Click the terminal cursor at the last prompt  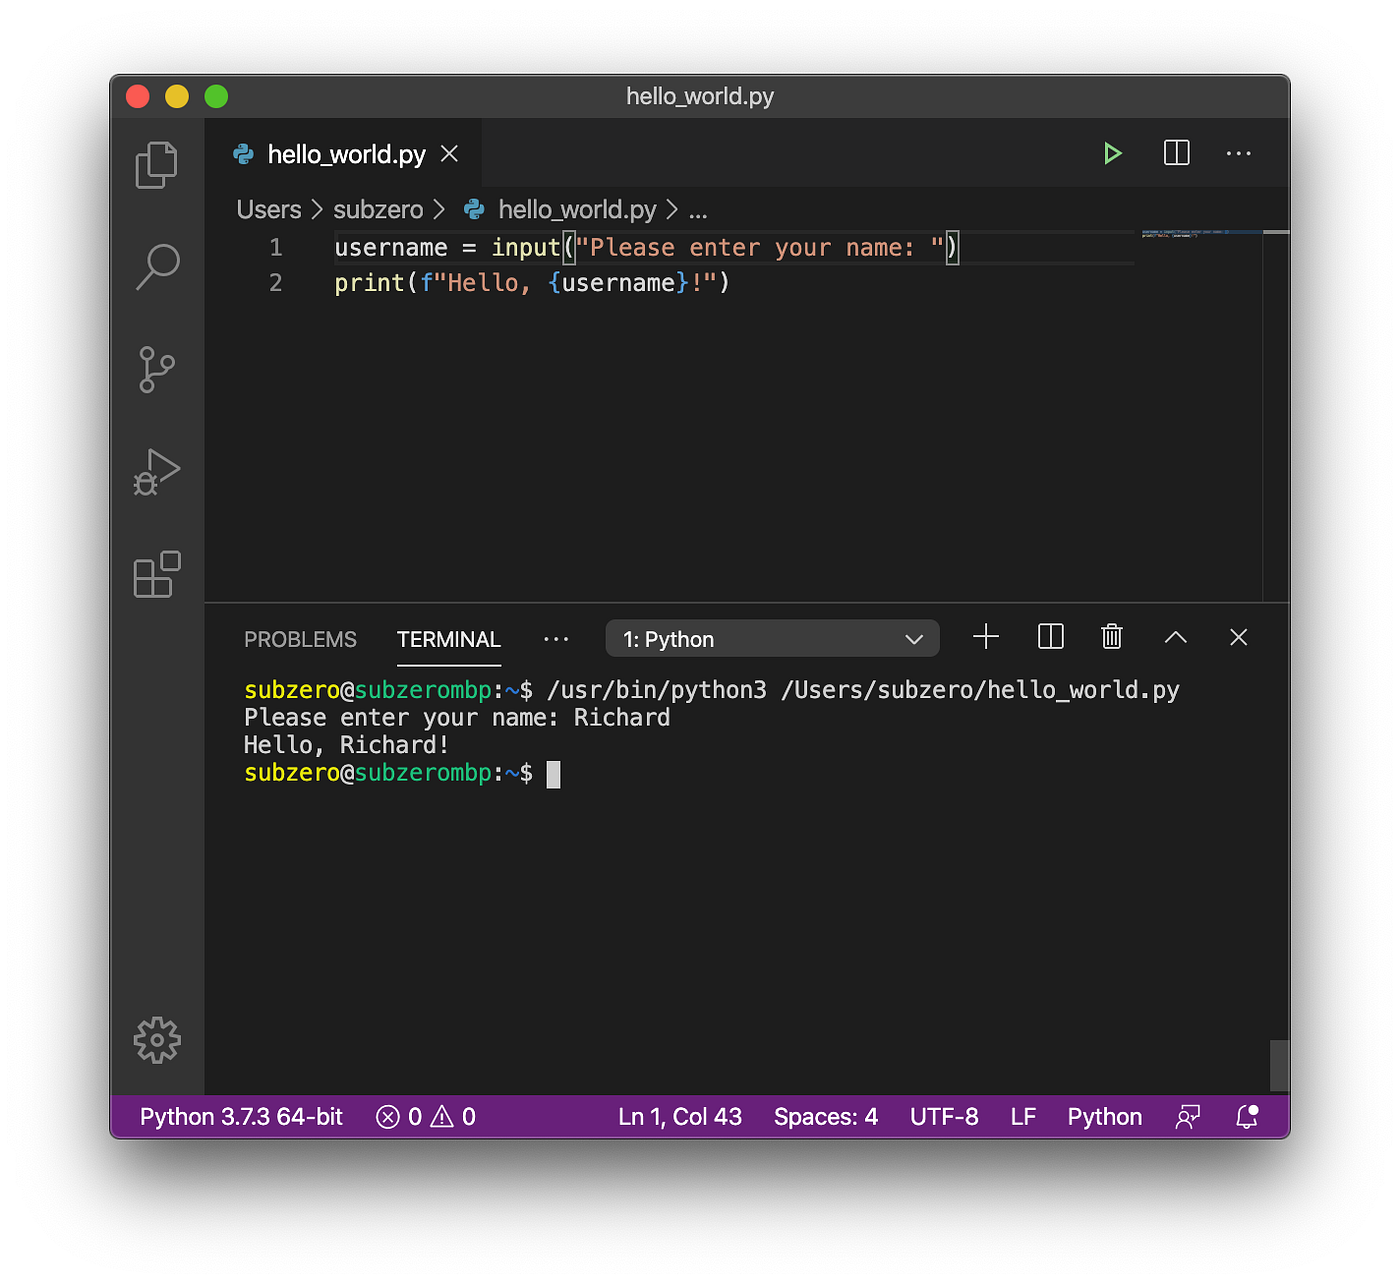(553, 774)
